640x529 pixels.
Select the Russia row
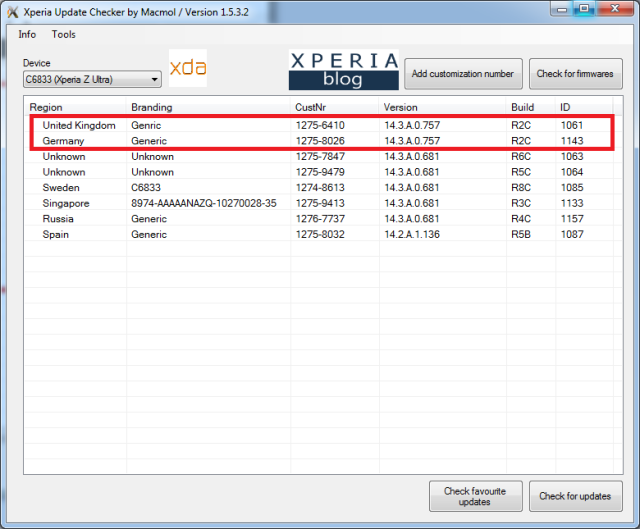319,219
